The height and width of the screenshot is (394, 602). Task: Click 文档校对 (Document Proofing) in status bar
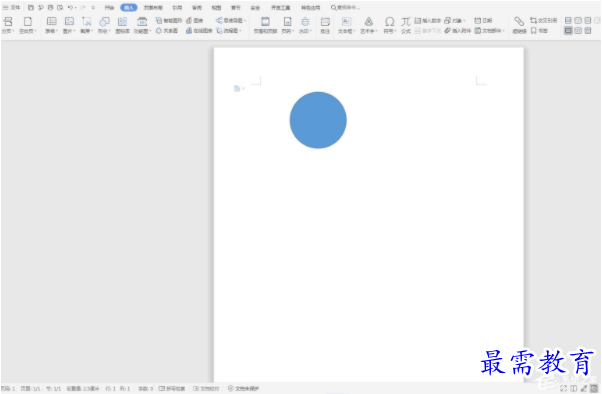click(x=207, y=389)
